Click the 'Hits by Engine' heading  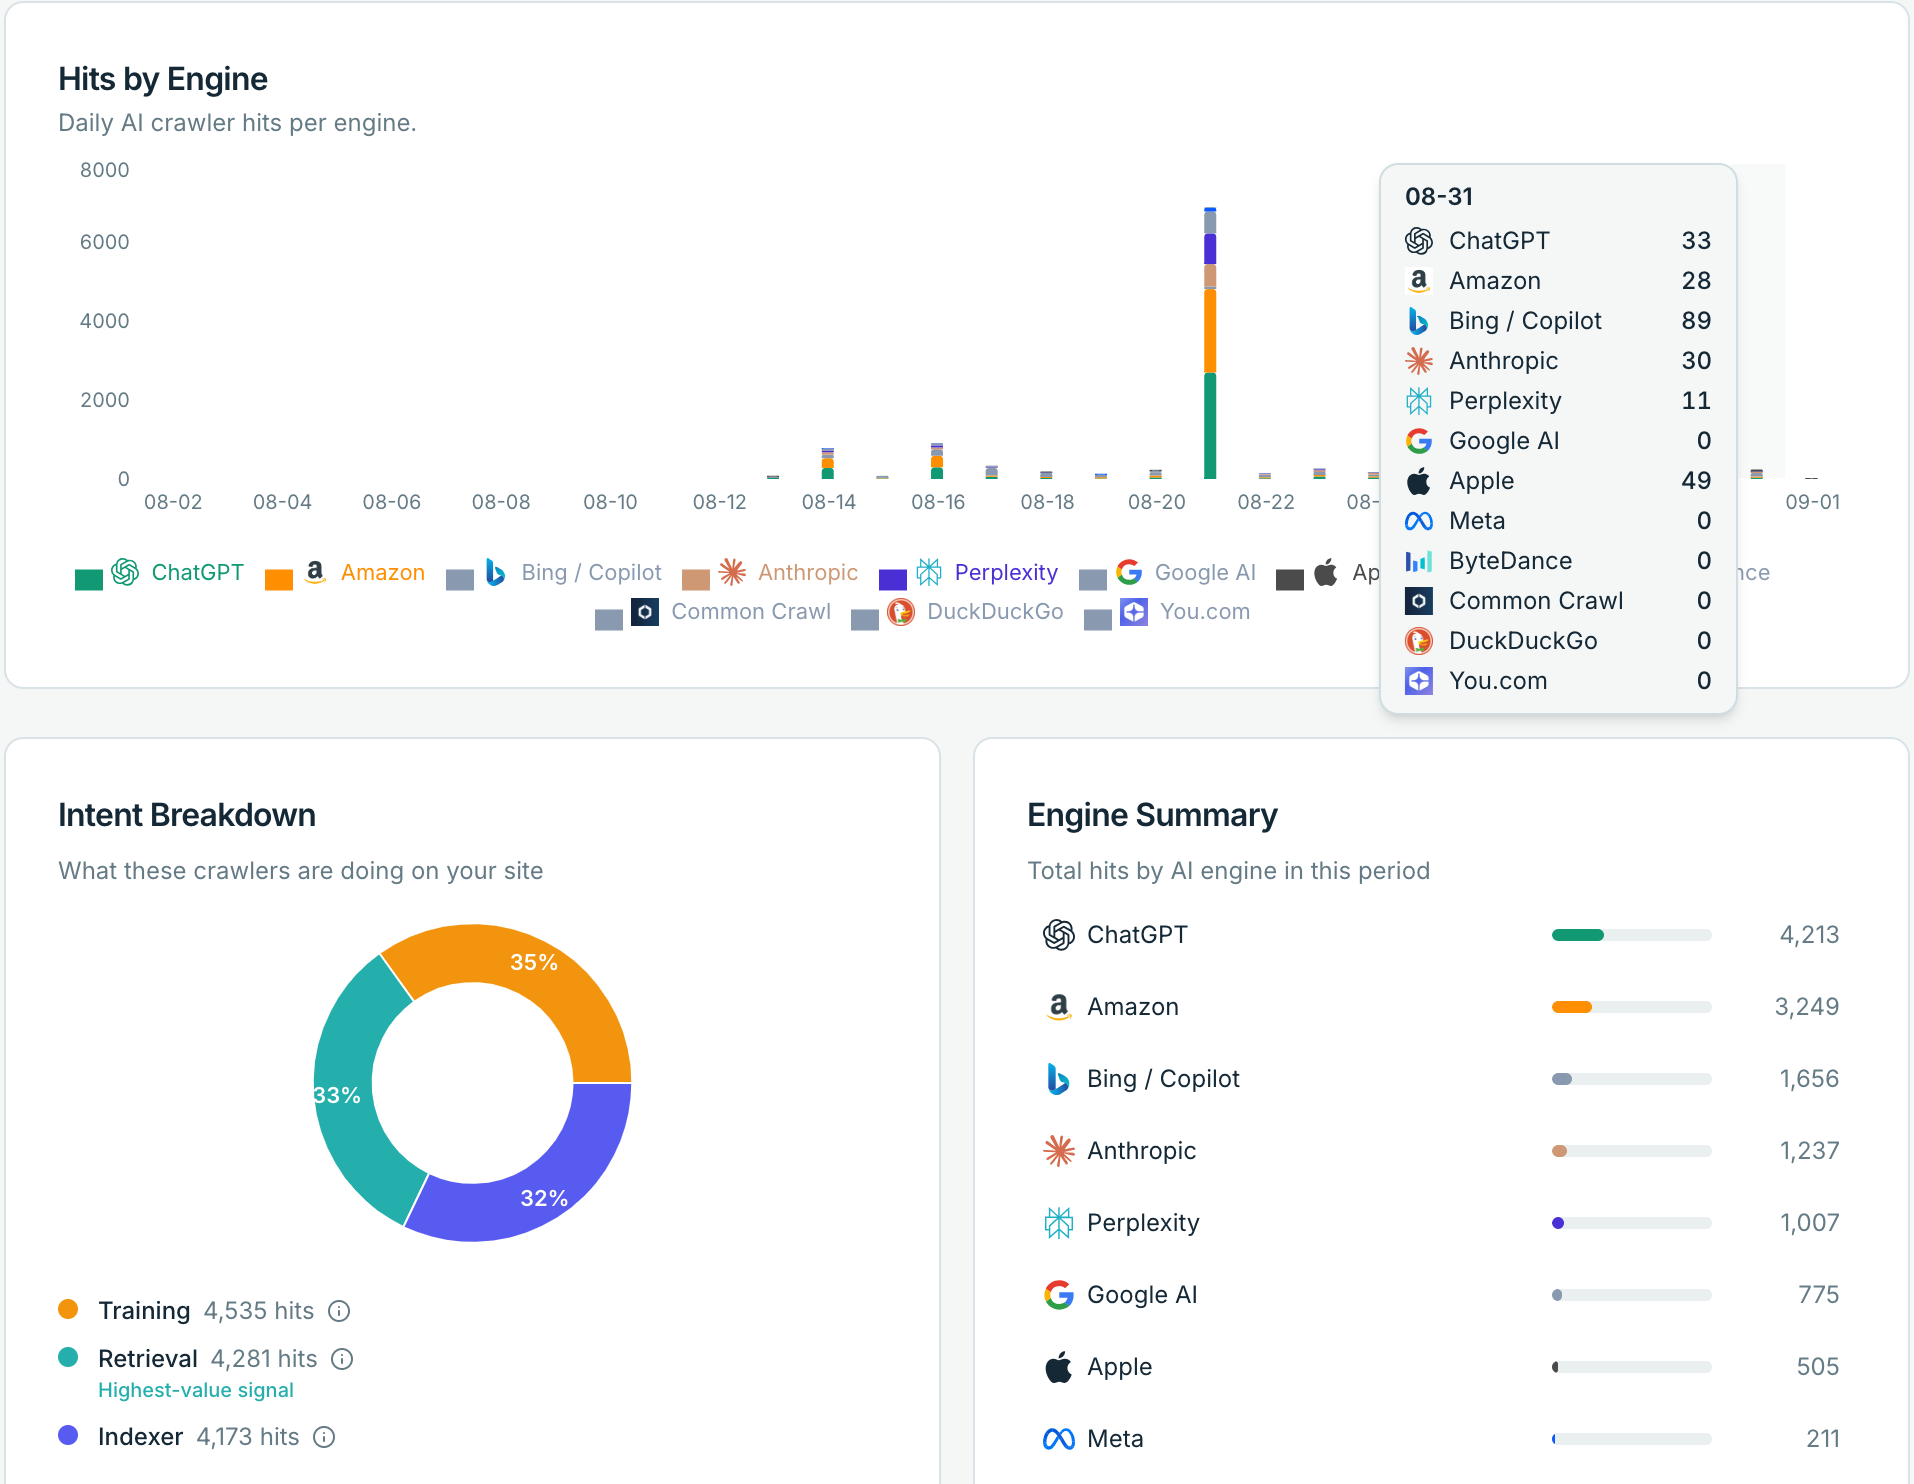[163, 79]
